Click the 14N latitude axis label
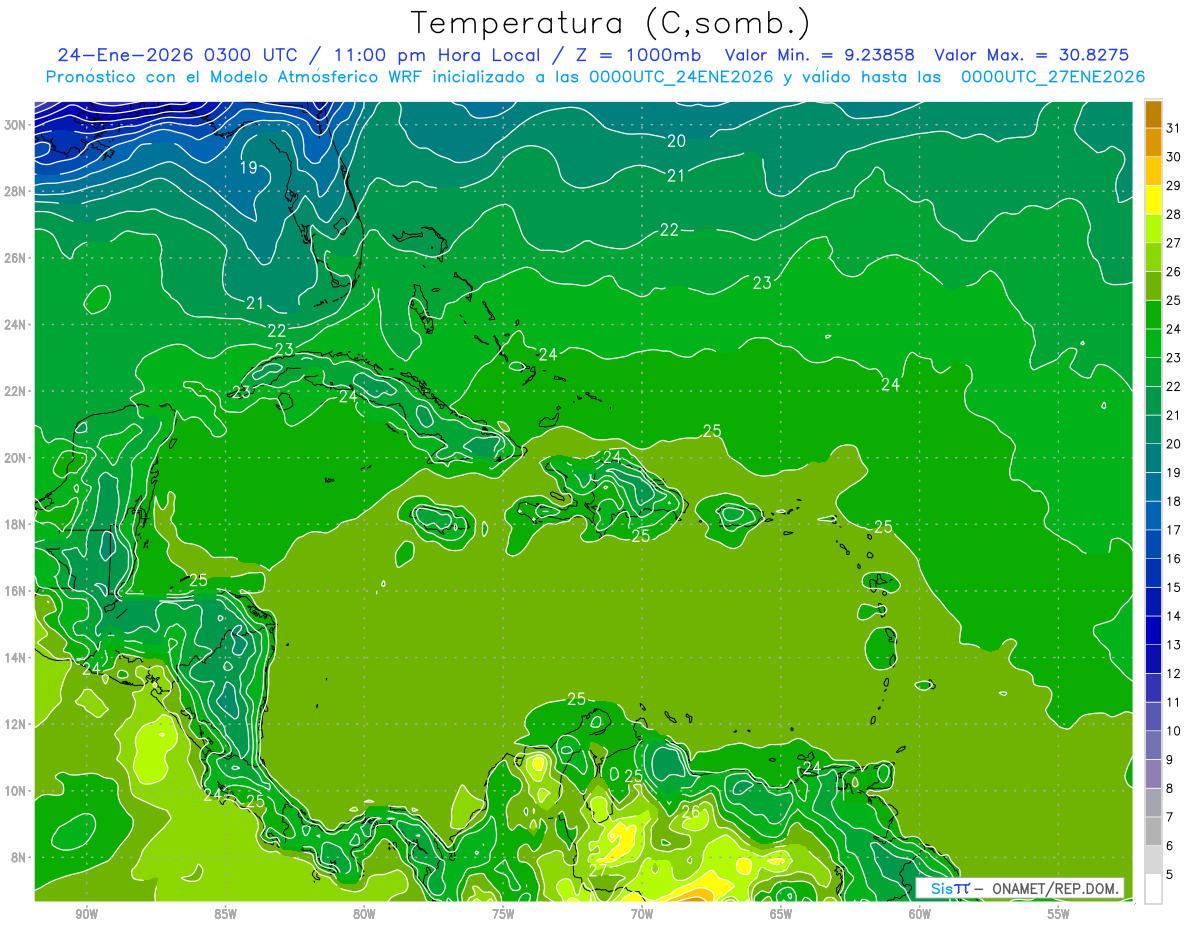The width and height of the screenshot is (1200, 927). [x=14, y=657]
